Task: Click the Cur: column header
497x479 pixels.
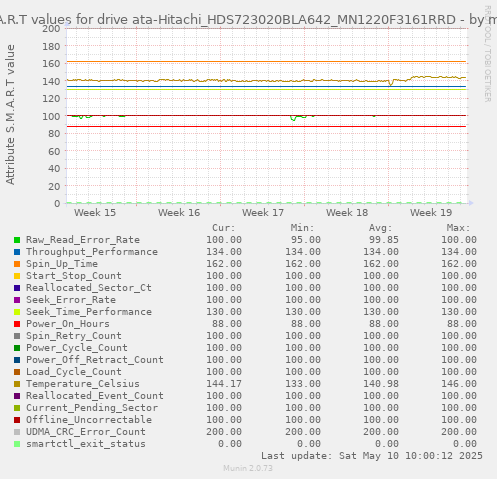Action: (x=224, y=228)
